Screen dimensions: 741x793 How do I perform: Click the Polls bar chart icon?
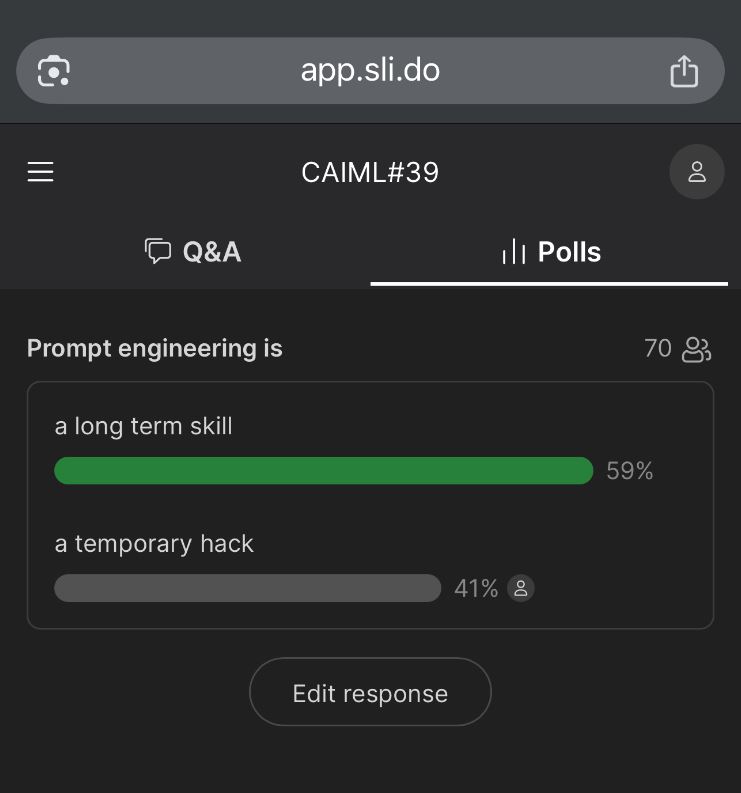[x=513, y=252]
